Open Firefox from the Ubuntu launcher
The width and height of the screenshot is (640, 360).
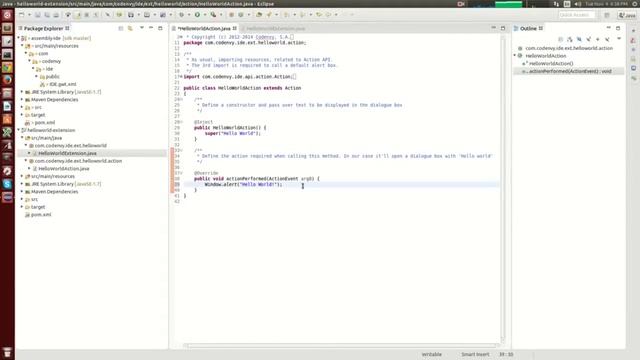pyautogui.click(x=7, y=80)
